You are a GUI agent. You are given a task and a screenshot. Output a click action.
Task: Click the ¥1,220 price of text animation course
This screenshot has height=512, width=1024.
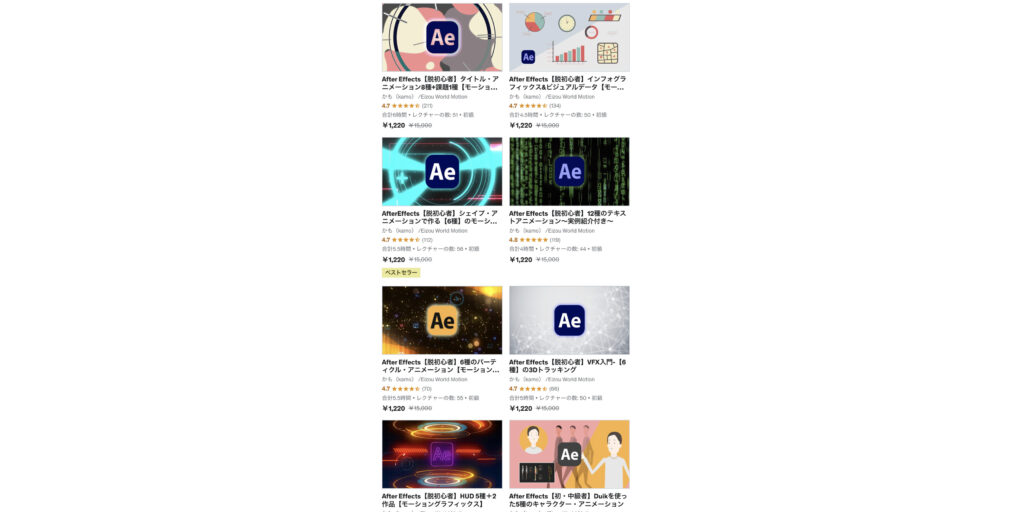[521, 259]
